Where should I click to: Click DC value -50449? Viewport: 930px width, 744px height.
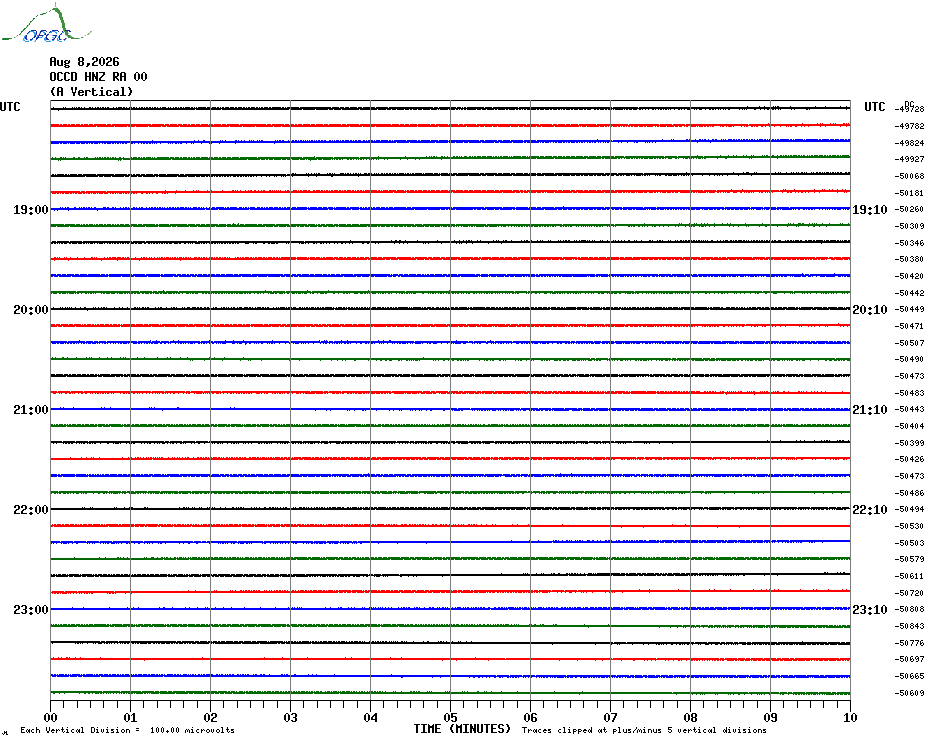[909, 310]
